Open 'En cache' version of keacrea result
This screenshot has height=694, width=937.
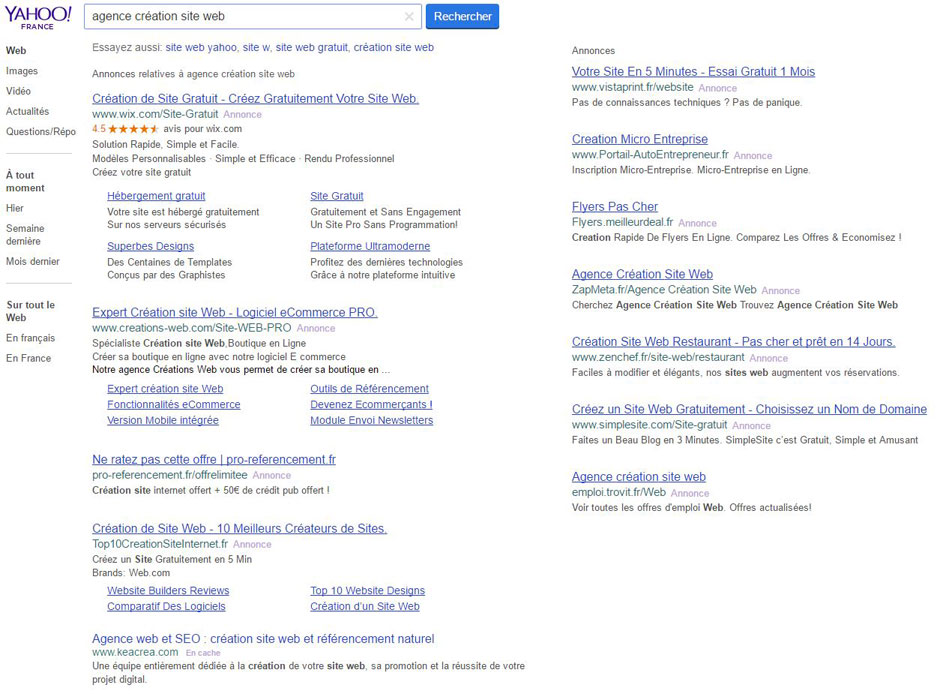tap(203, 653)
